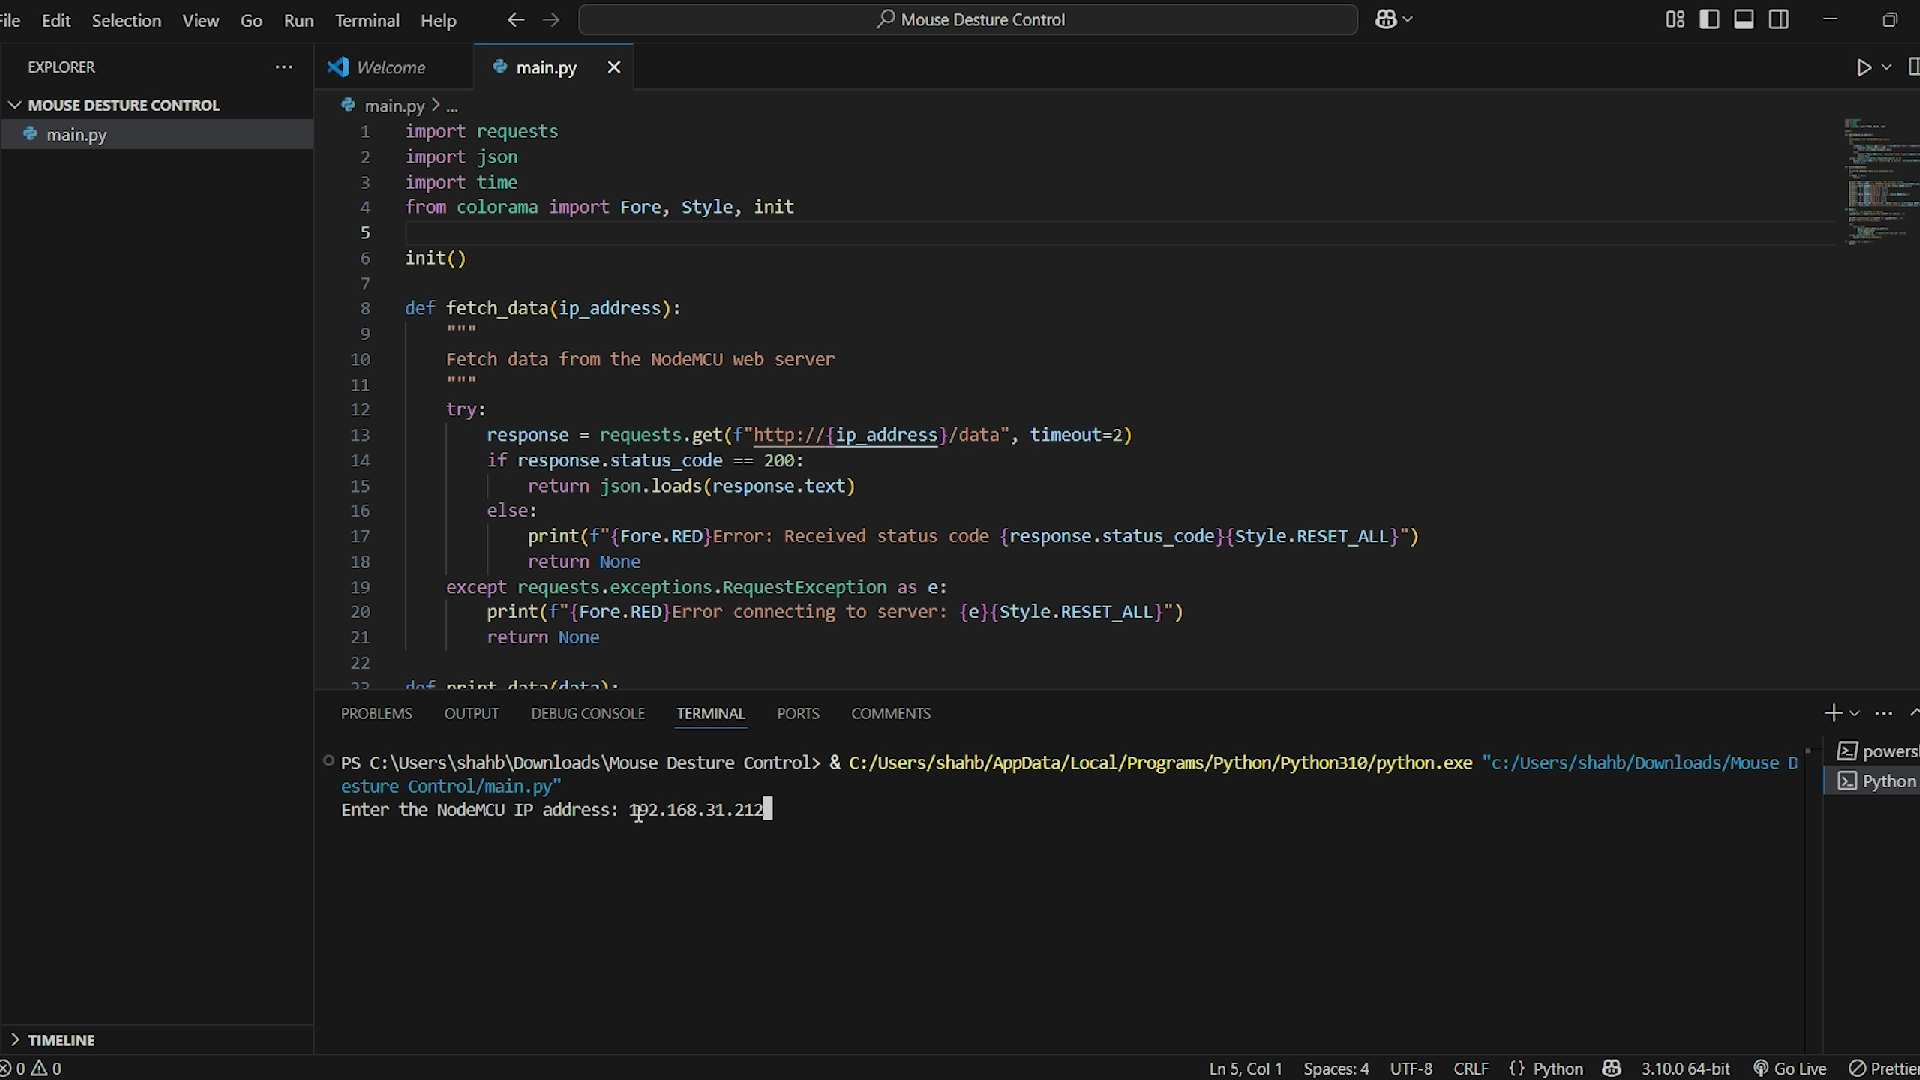The height and width of the screenshot is (1080, 1920).
Task: Click the Customize Layout icon
Action: (x=1674, y=19)
